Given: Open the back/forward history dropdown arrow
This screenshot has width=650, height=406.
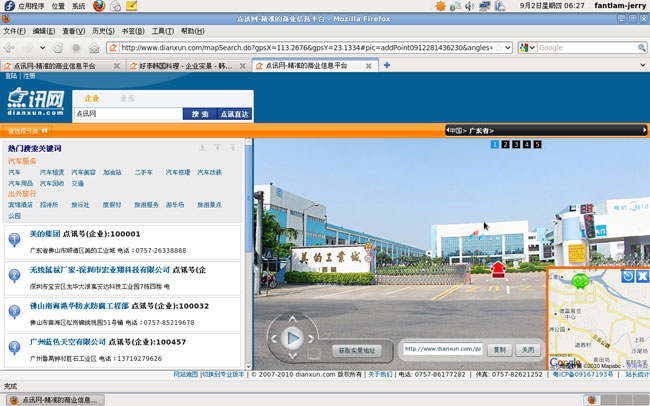Looking at the screenshot, I should click(x=42, y=48).
